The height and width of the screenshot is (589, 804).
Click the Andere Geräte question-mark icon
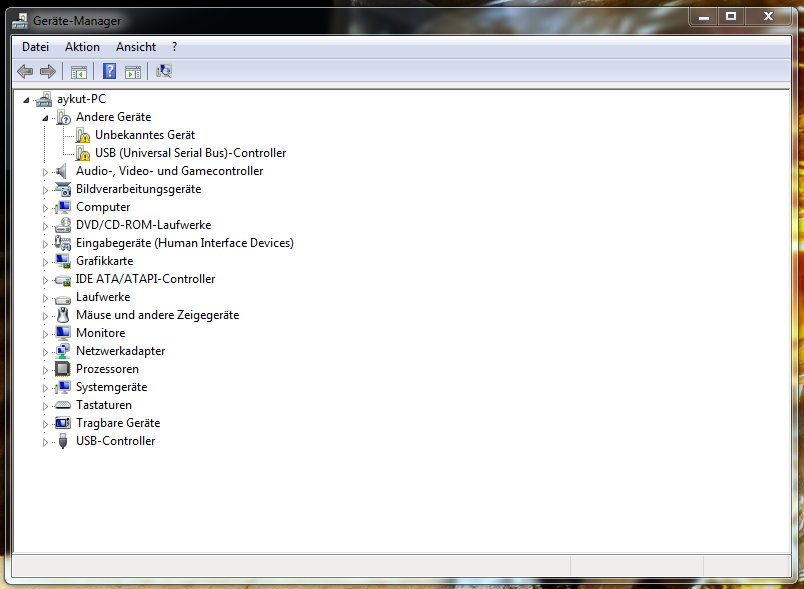click(63, 117)
